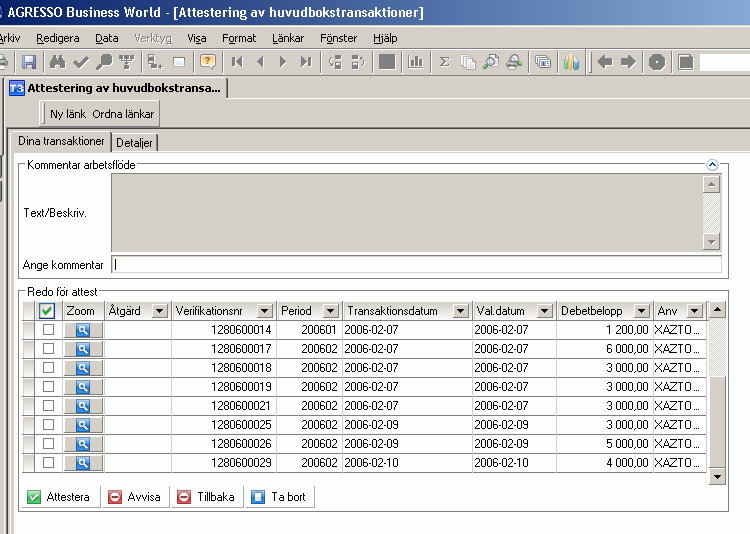Click the Ange kommentar input field
This screenshot has height=534, width=750.
[416, 265]
